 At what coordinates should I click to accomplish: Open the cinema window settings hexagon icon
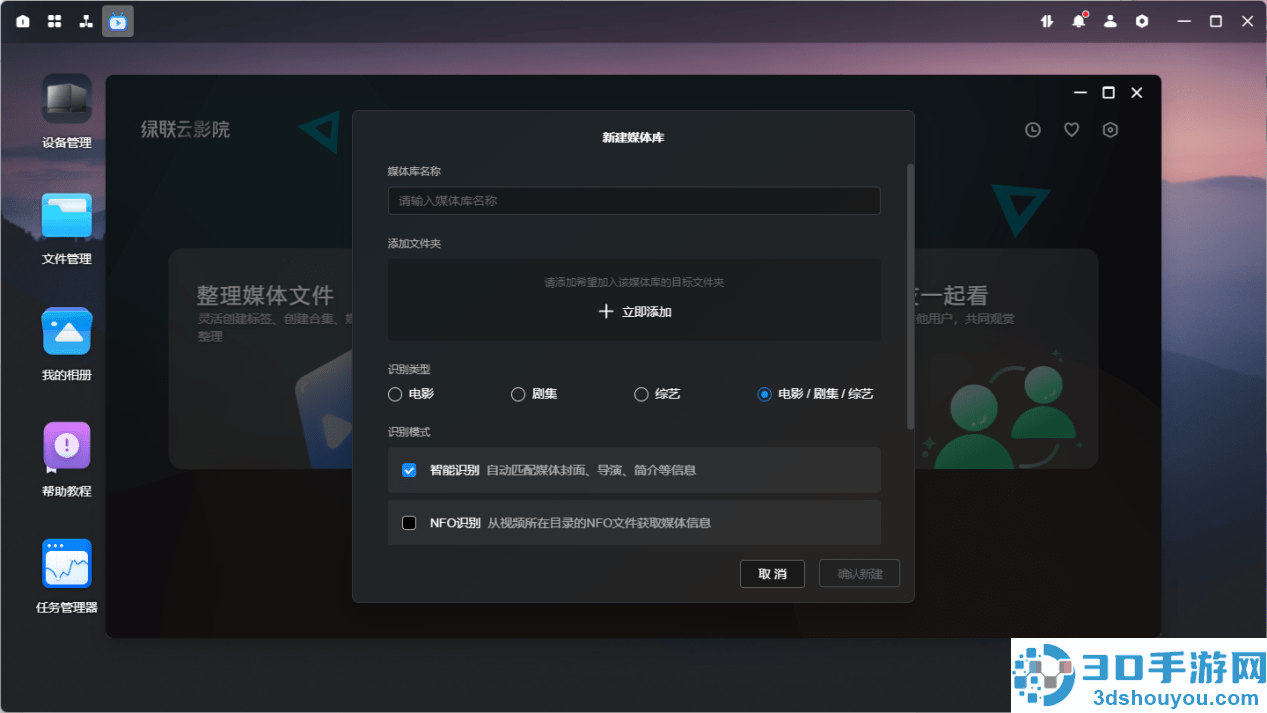tap(1110, 130)
